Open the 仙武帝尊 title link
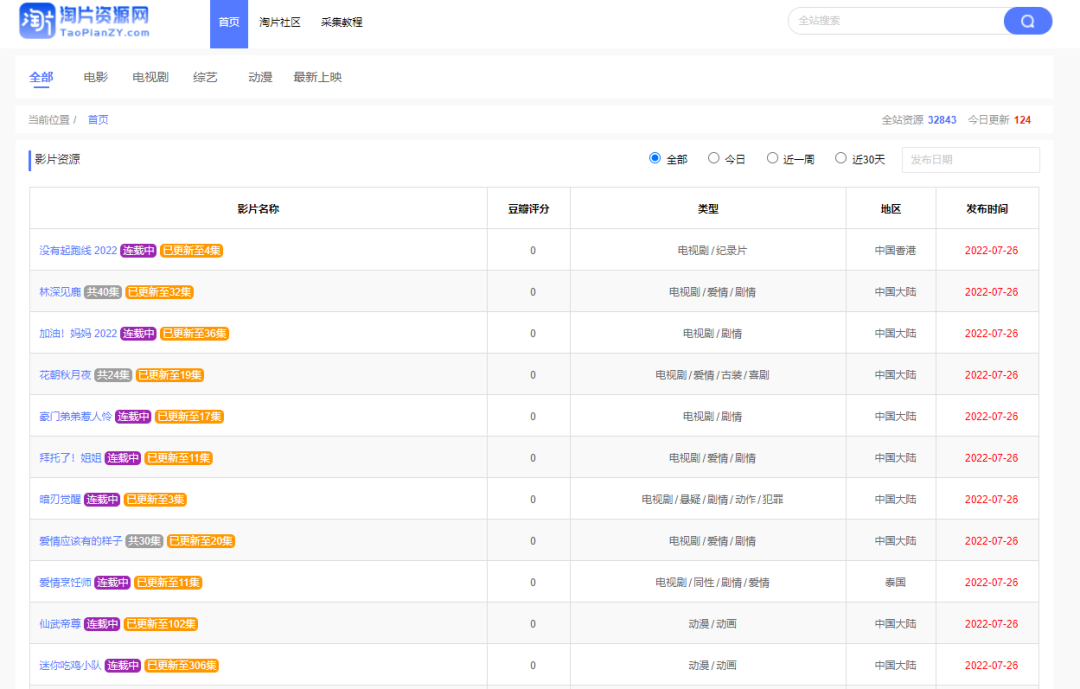Image resolution: width=1080 pixels, height=689 pixels. (60, 624)
